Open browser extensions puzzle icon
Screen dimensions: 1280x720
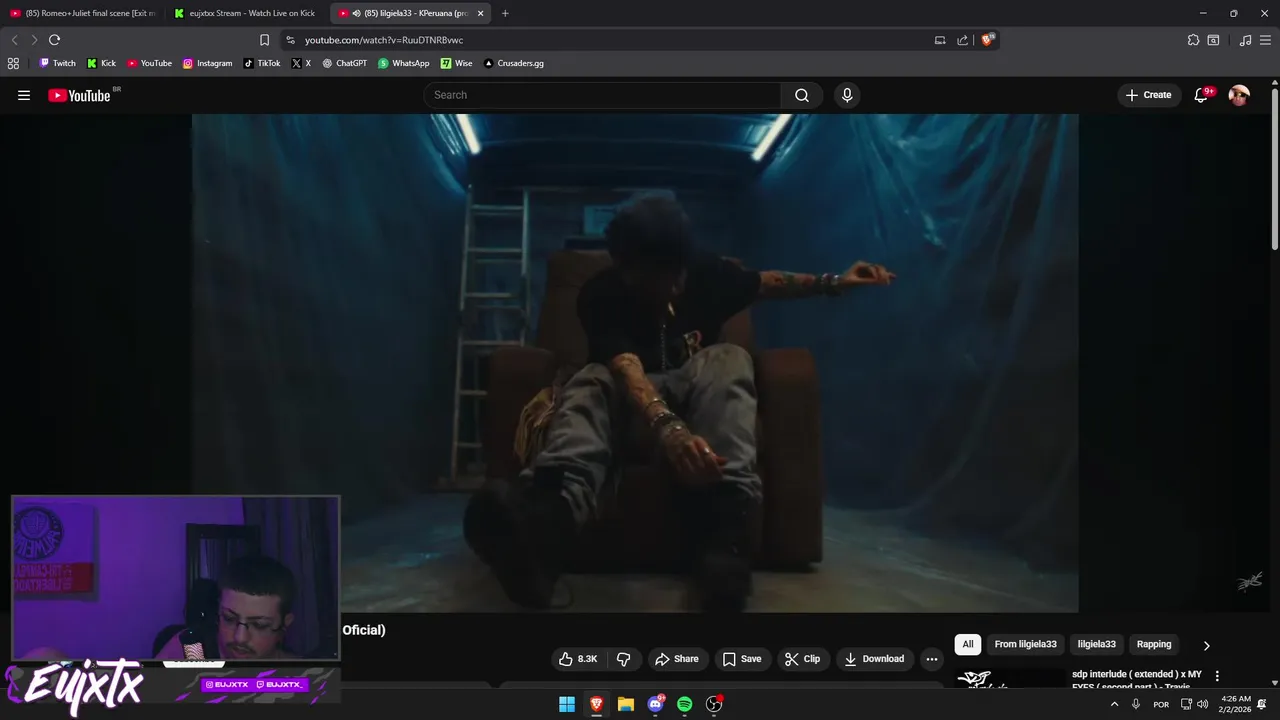click(1193, 40)
